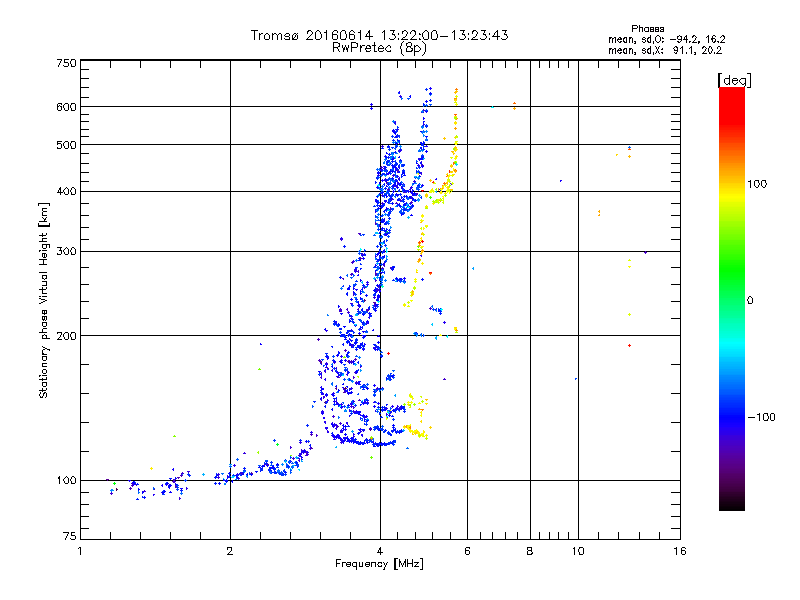Image resolution: width=800 pixels, height=600 pixels.
Task: Click the colorbar phase gradient
Action: 732,298
